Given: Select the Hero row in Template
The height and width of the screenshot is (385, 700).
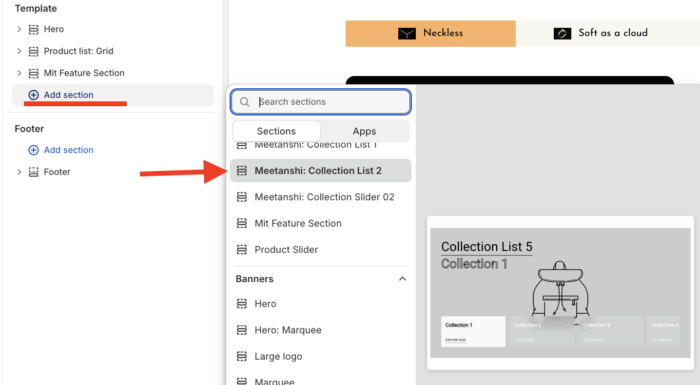Looking at the screenshot, I should pos(112,29).
